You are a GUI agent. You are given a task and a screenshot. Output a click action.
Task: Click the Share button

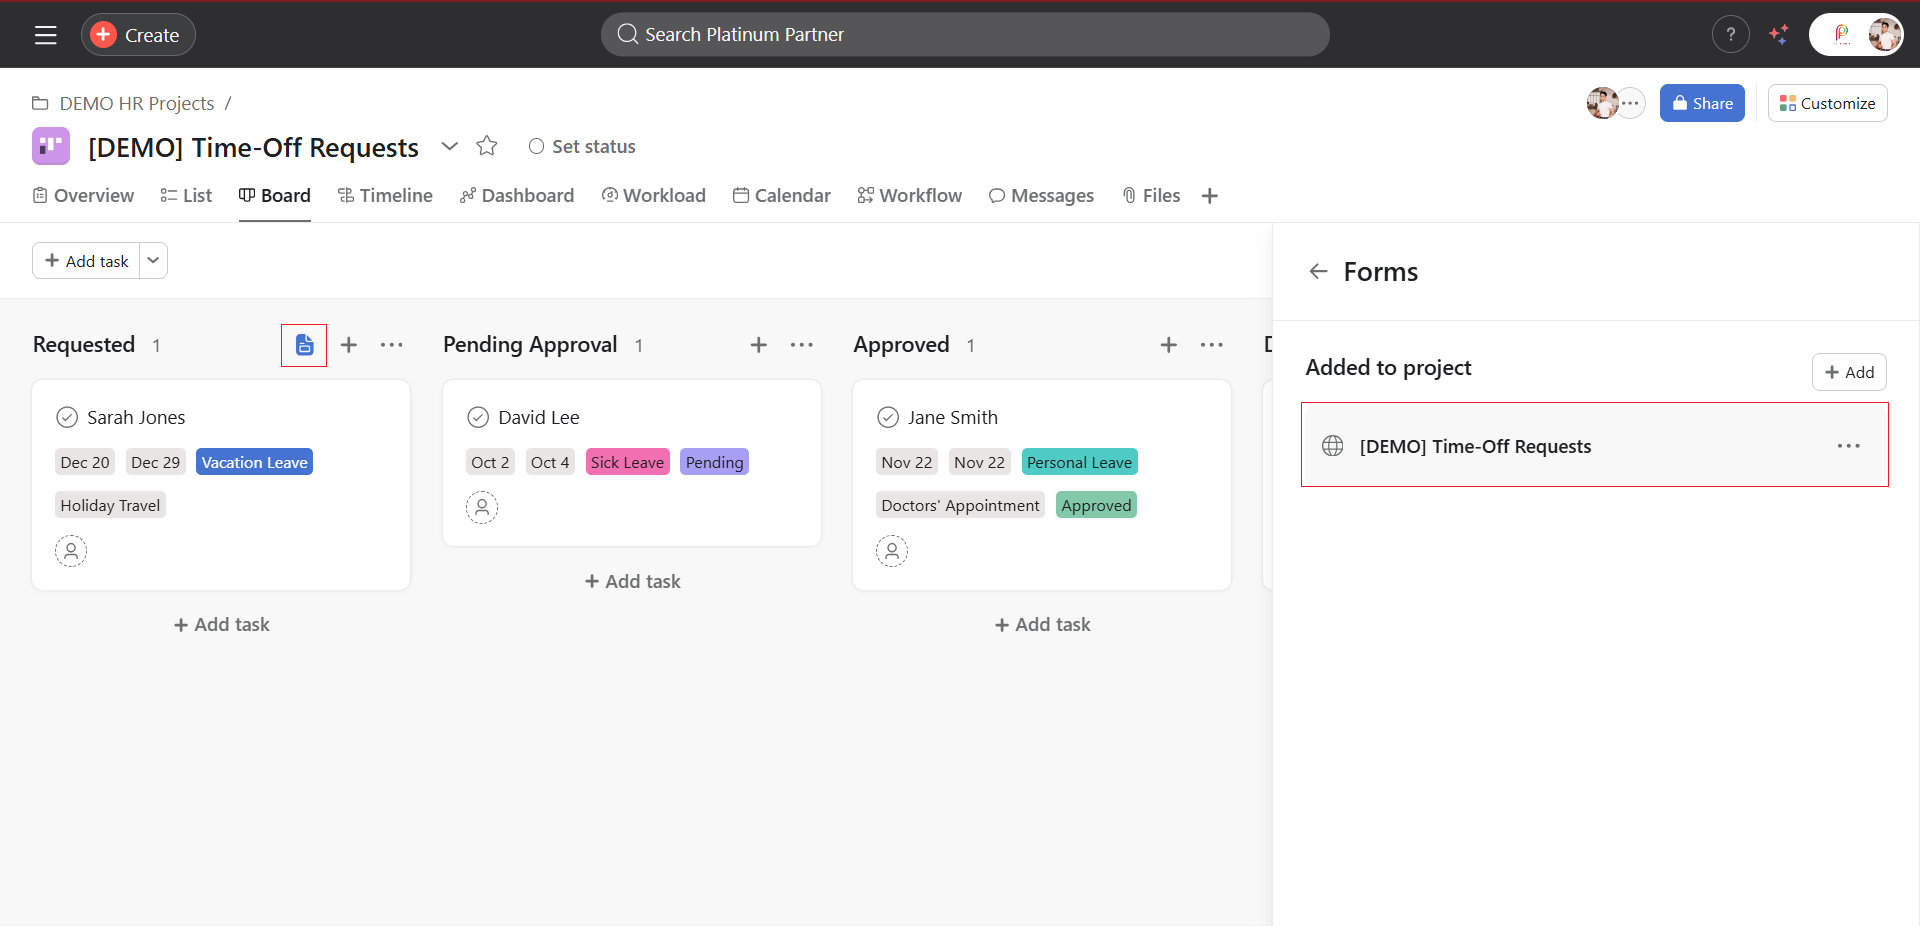[1702, 103]
